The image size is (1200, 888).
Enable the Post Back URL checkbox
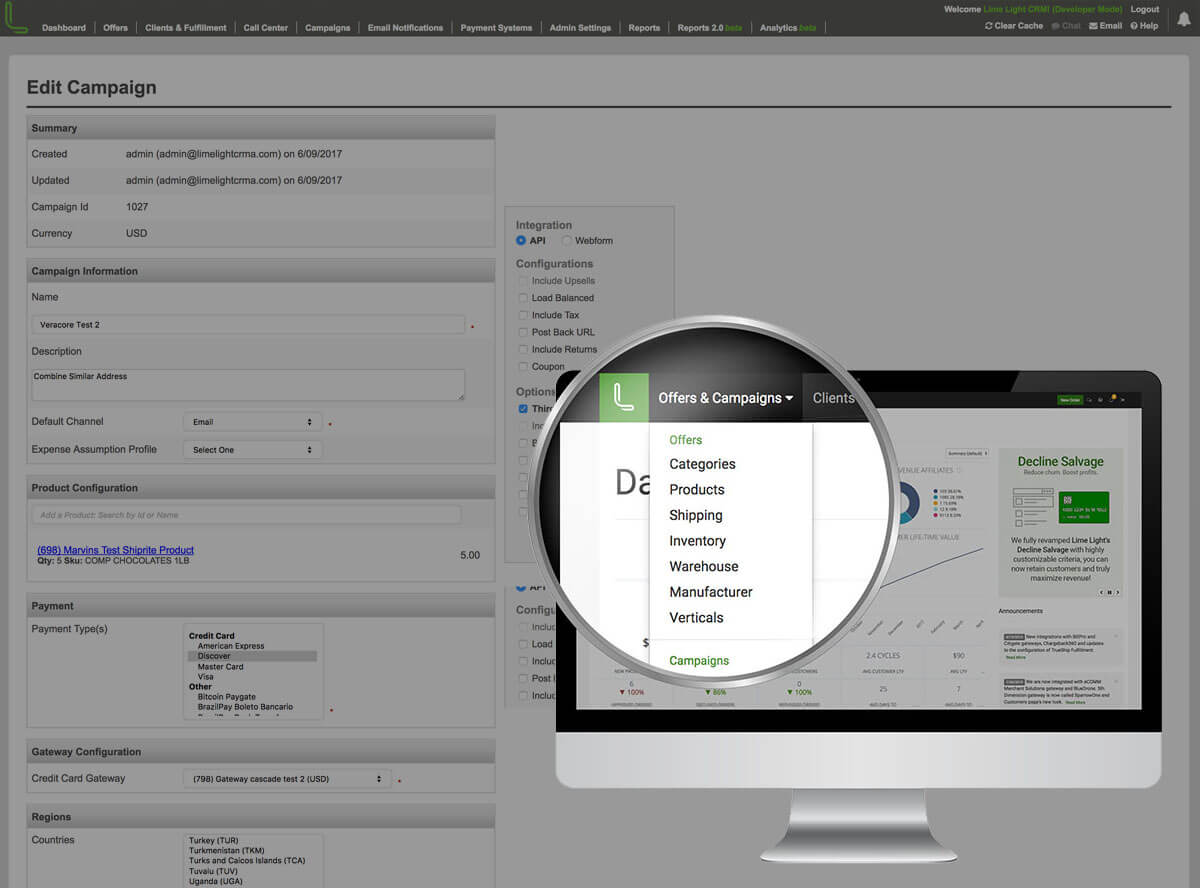tap(523, 332)
